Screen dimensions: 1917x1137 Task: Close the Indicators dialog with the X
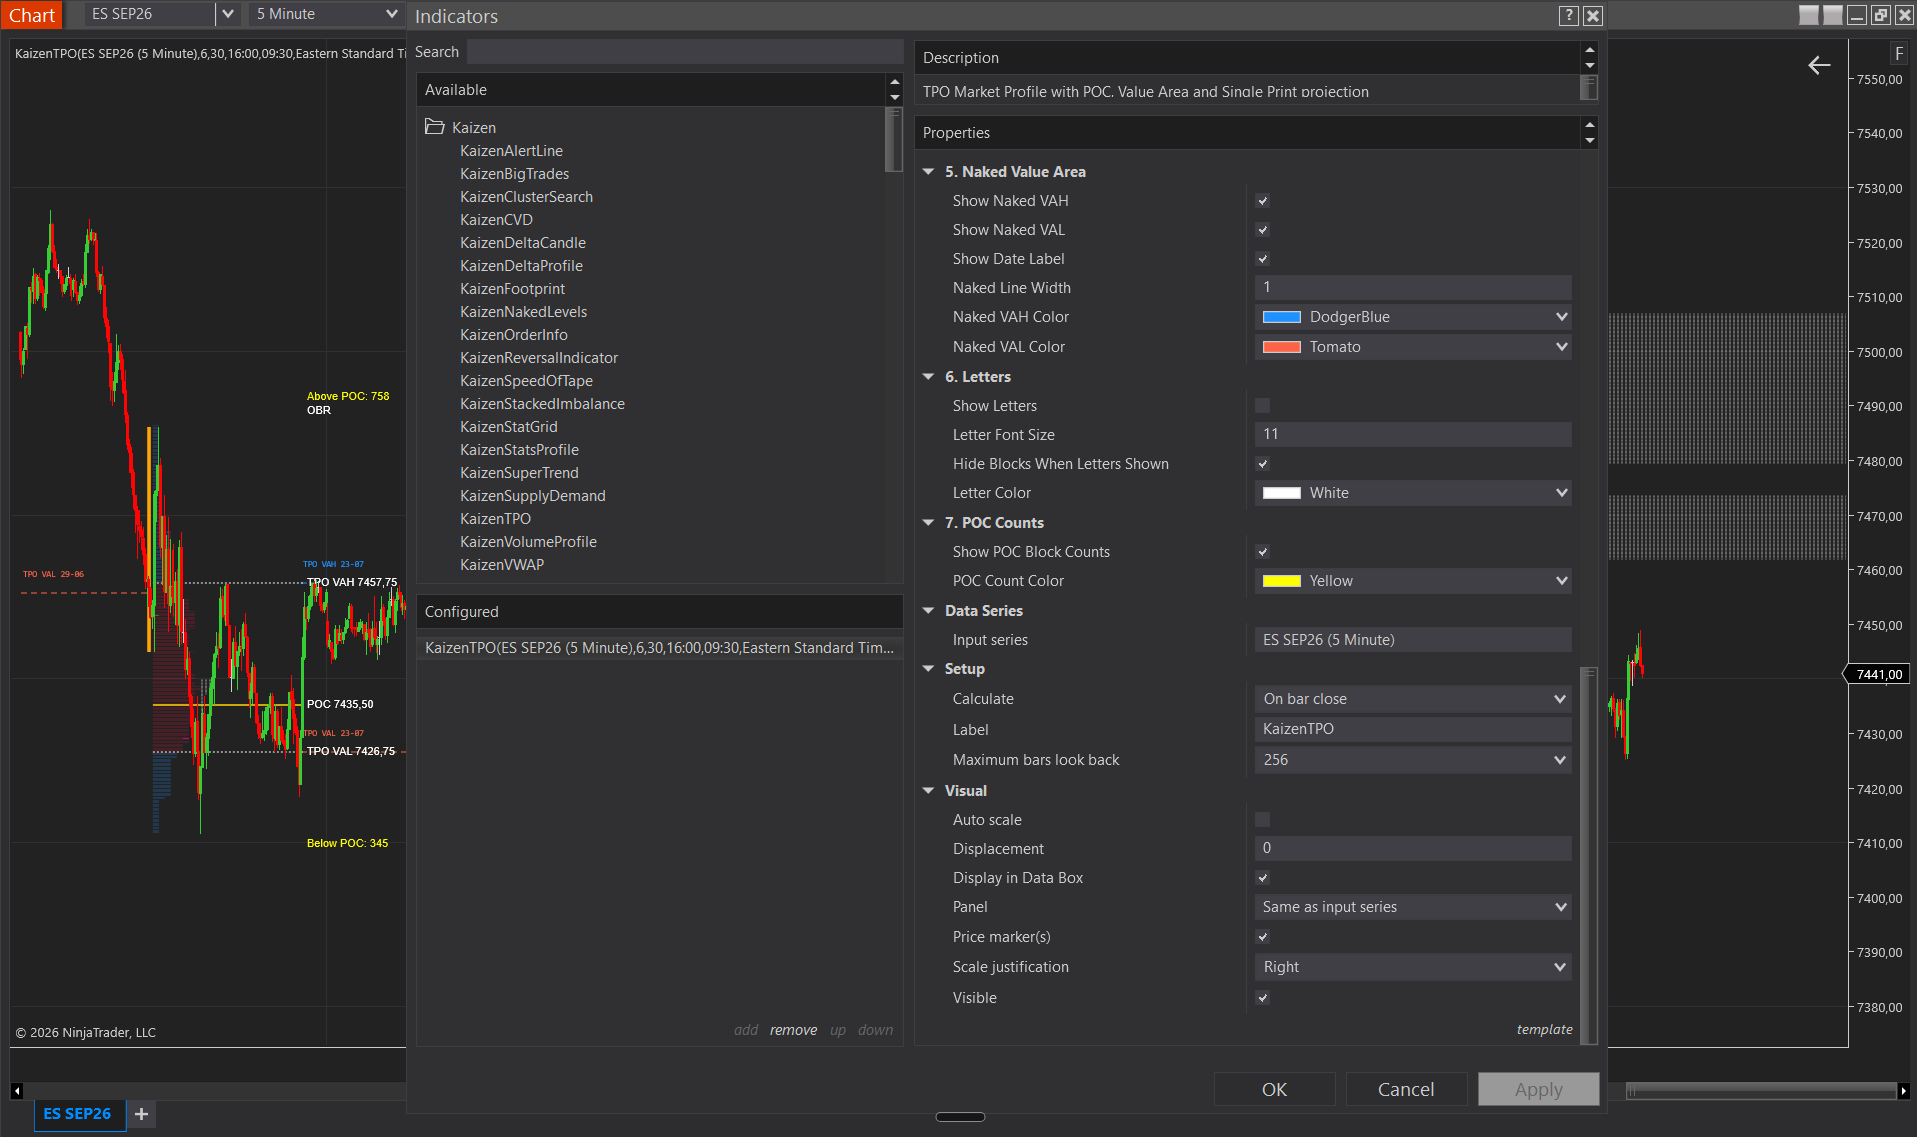click(x=1593, y=16)
